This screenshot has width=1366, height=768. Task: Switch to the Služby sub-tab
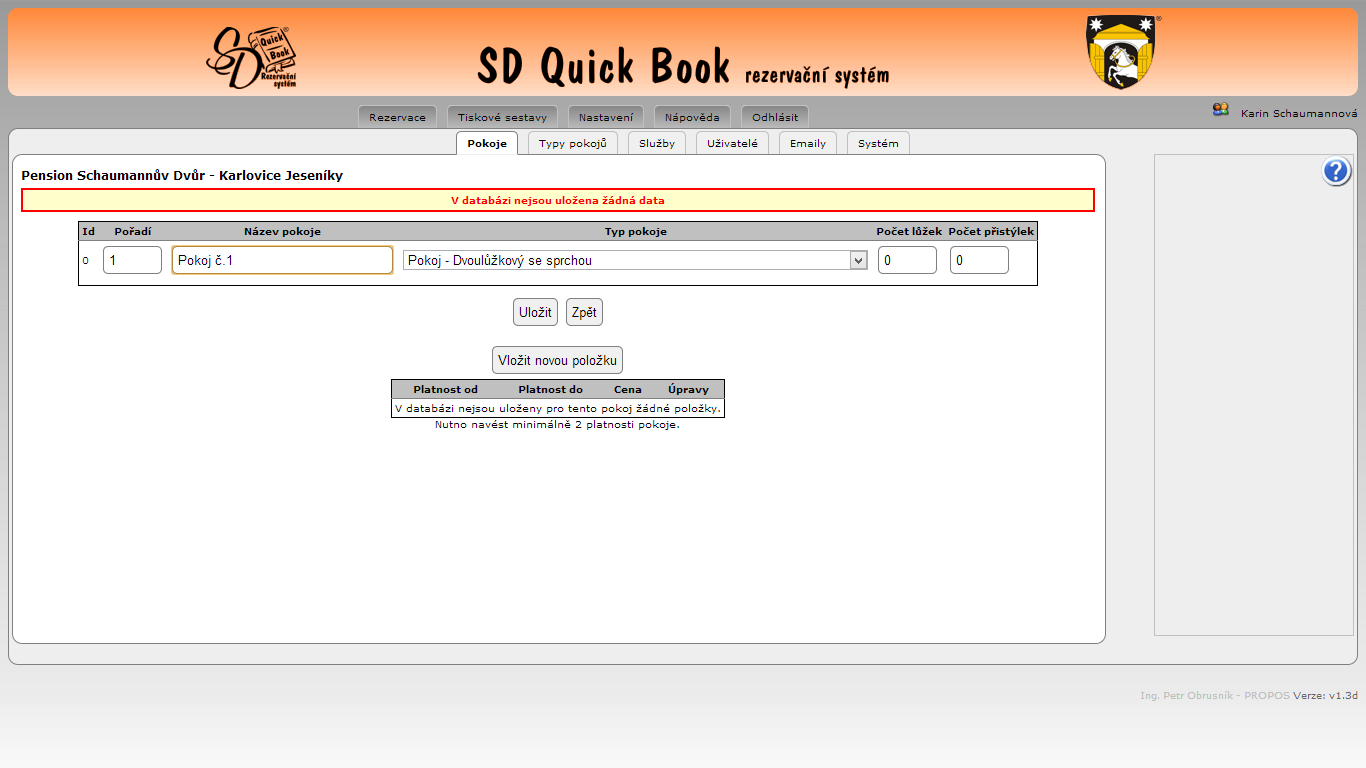tap(657, 143)
